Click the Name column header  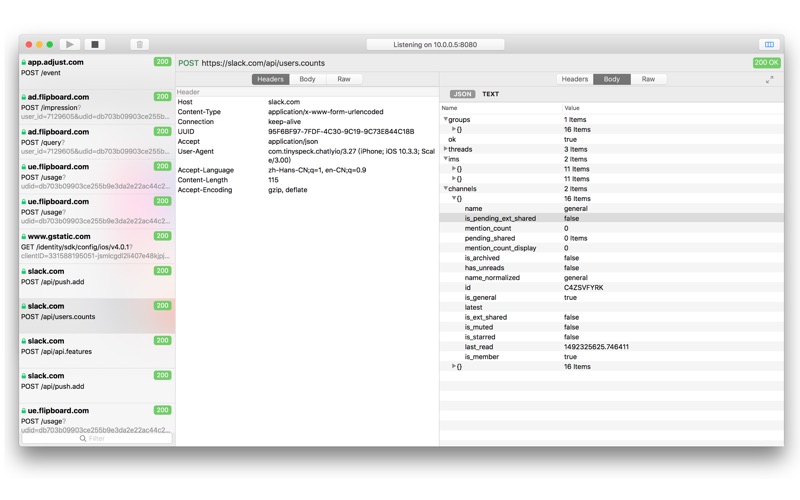(501, 108)
